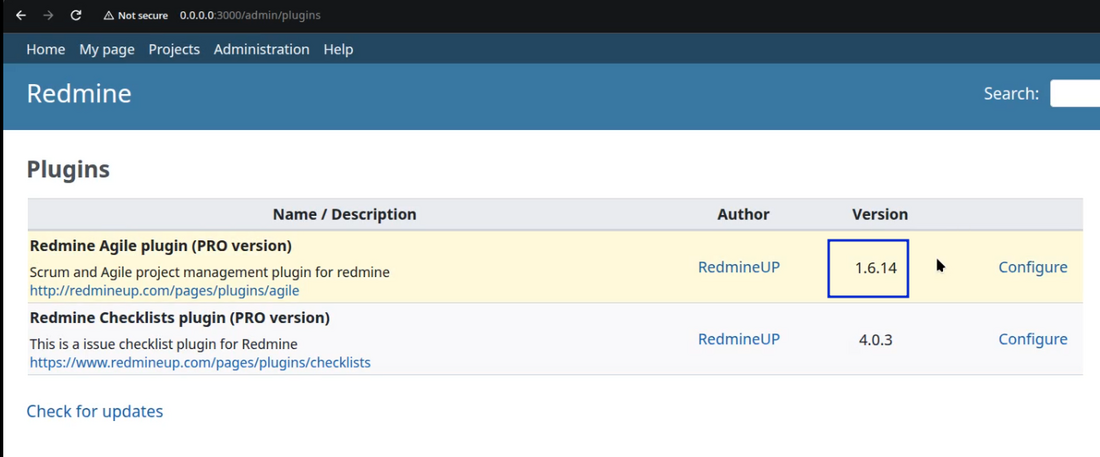This screenshot has width=1100, height=457.
Task: Open the Help menu
Action: tap(338, 49)
